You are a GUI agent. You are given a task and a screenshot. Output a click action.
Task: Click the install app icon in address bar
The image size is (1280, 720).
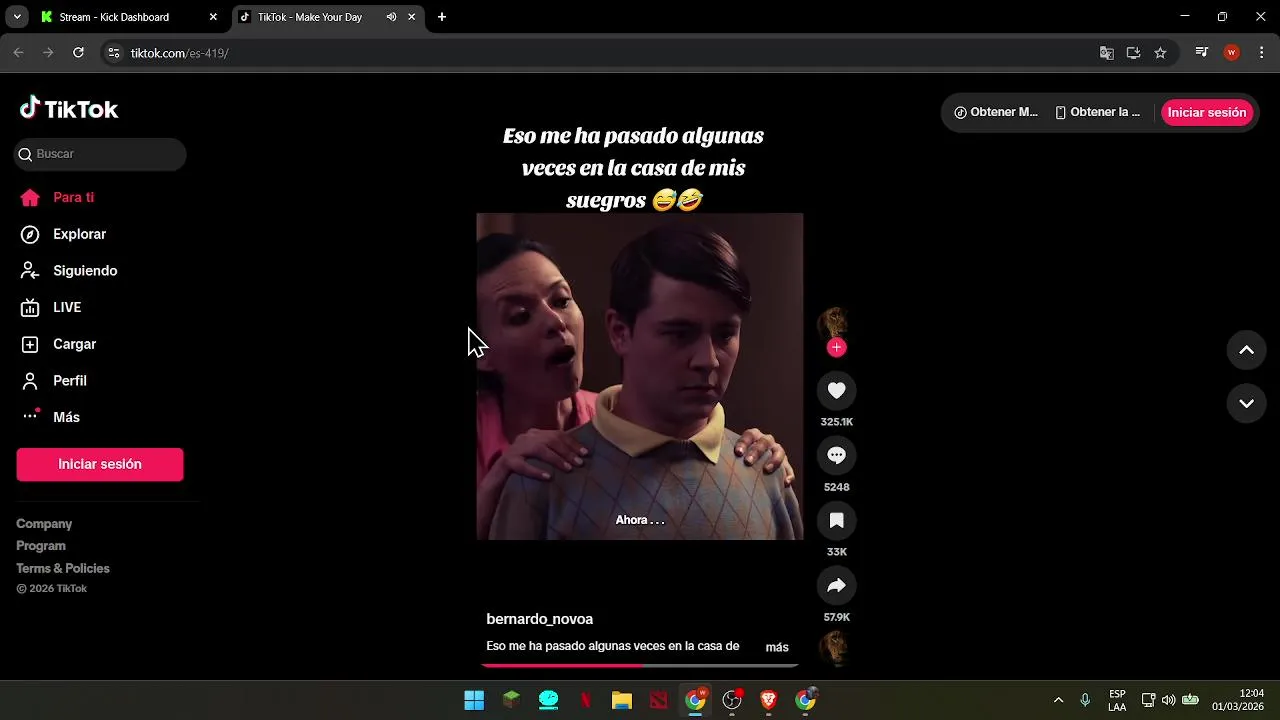1133,53
